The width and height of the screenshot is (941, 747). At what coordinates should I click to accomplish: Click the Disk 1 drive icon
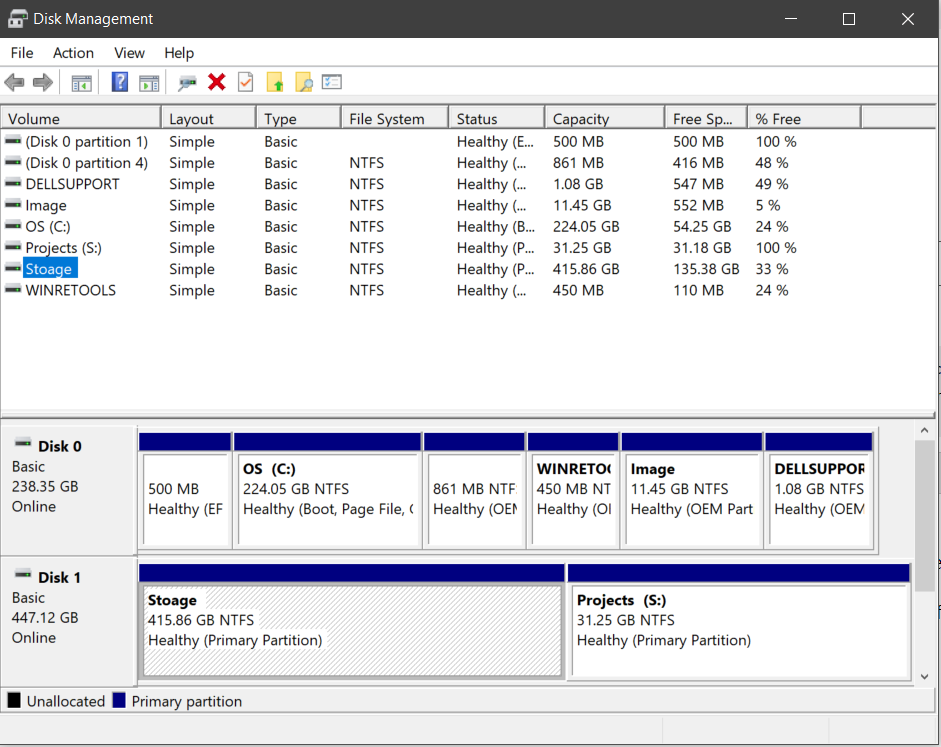[x=23, y=574]
